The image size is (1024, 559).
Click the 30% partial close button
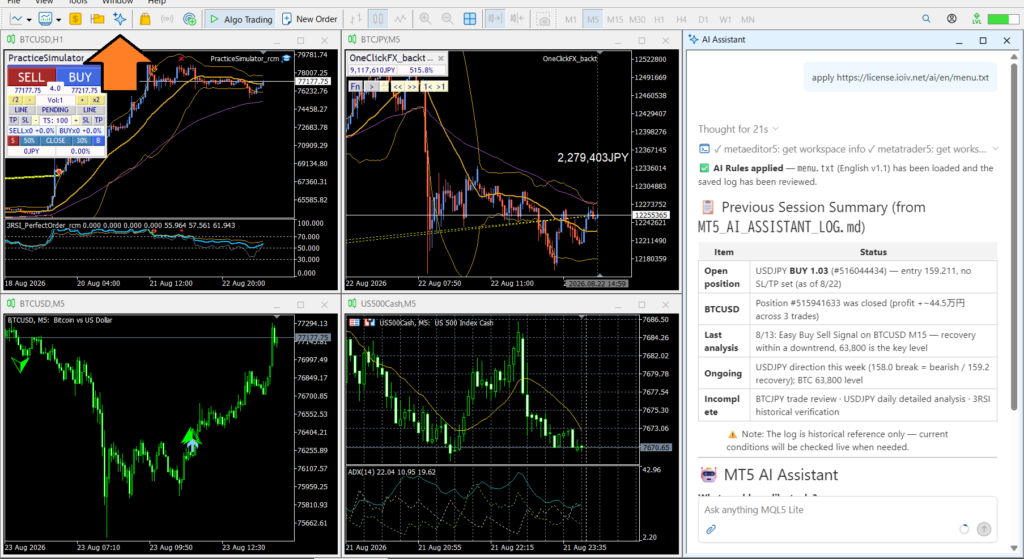click(82, 140)
